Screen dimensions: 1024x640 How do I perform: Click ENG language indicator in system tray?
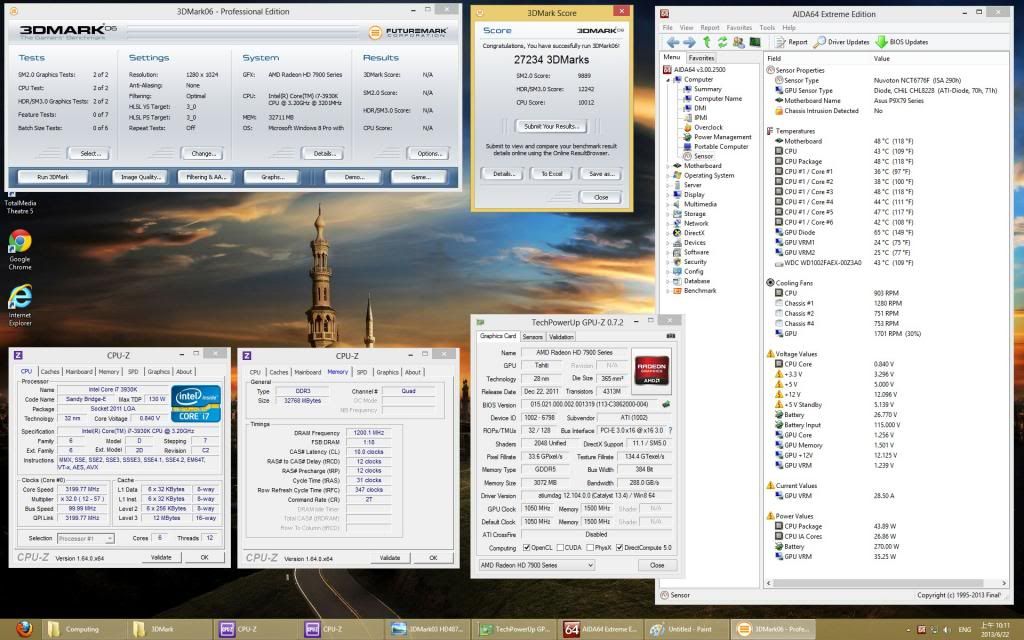(x=965, y=630)
